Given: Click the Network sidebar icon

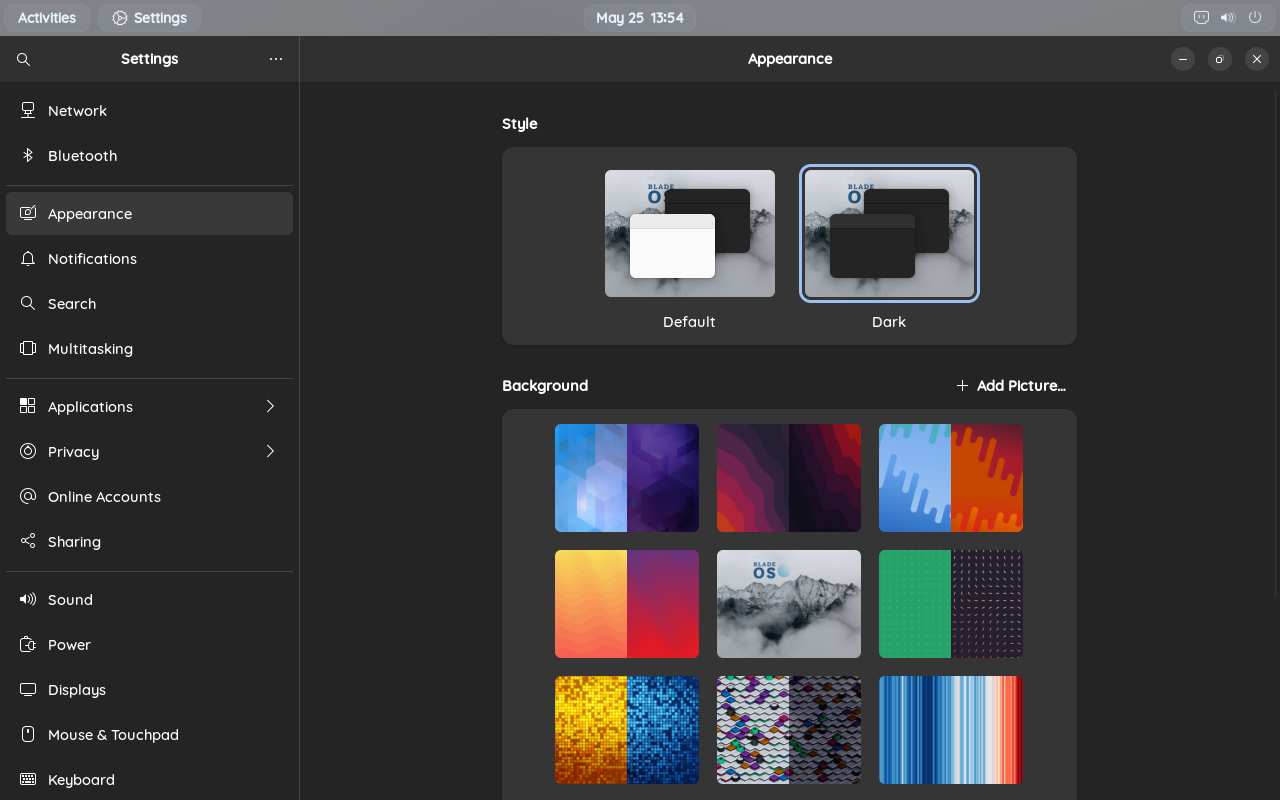Looking at the screenshot, I should coord(28,111).
